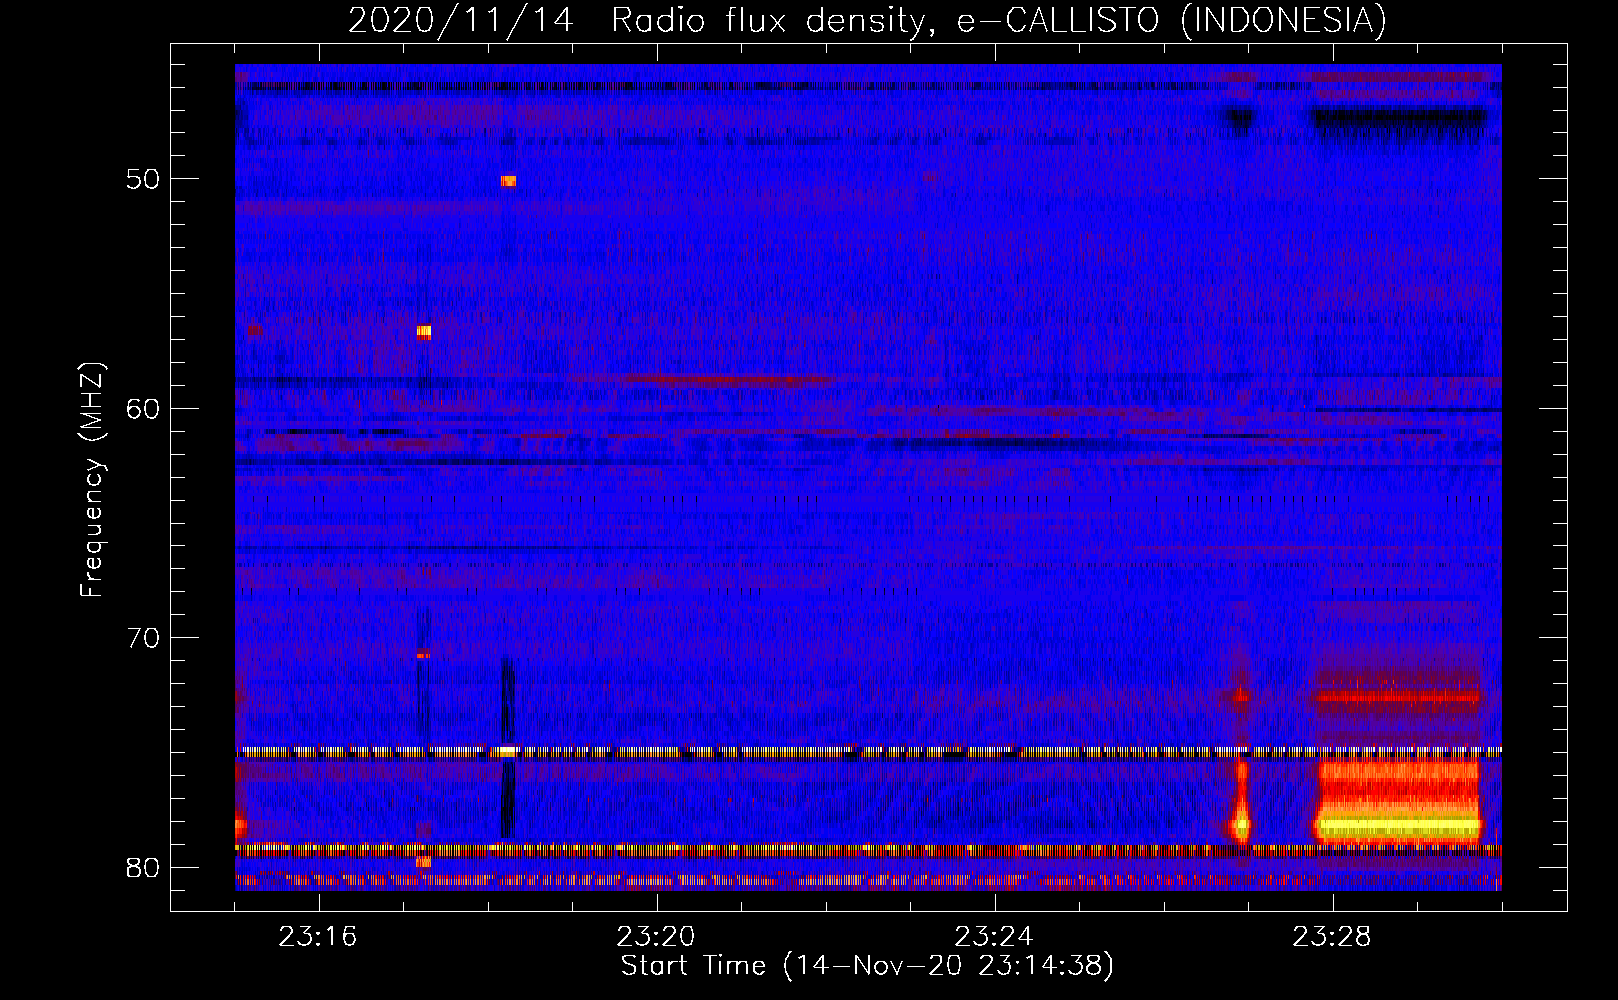Click the 23:20 time tick label
The image size is (1618, 1000).
[x=656, y=937]
